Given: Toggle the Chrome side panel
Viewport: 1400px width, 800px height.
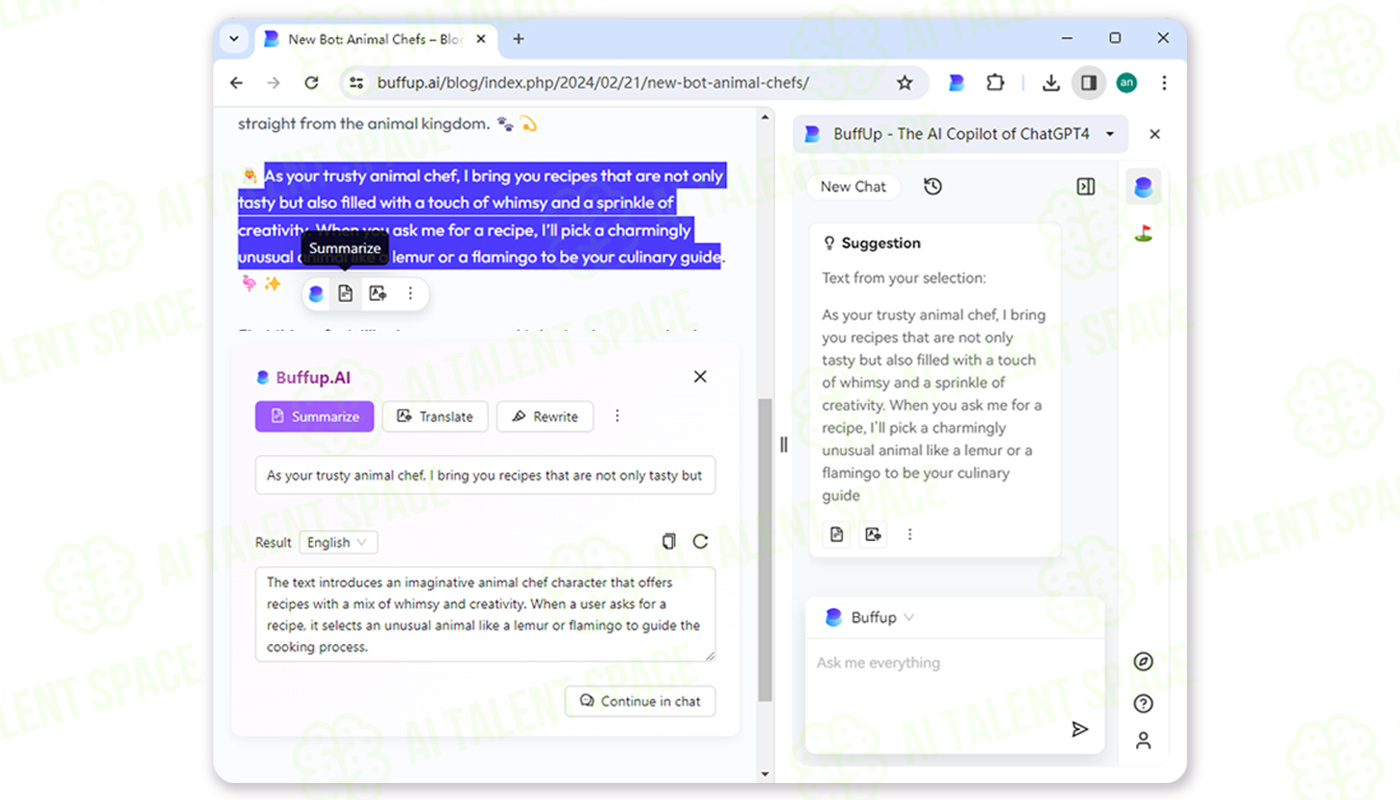Looking at the screenshot, I should 1089,83.
